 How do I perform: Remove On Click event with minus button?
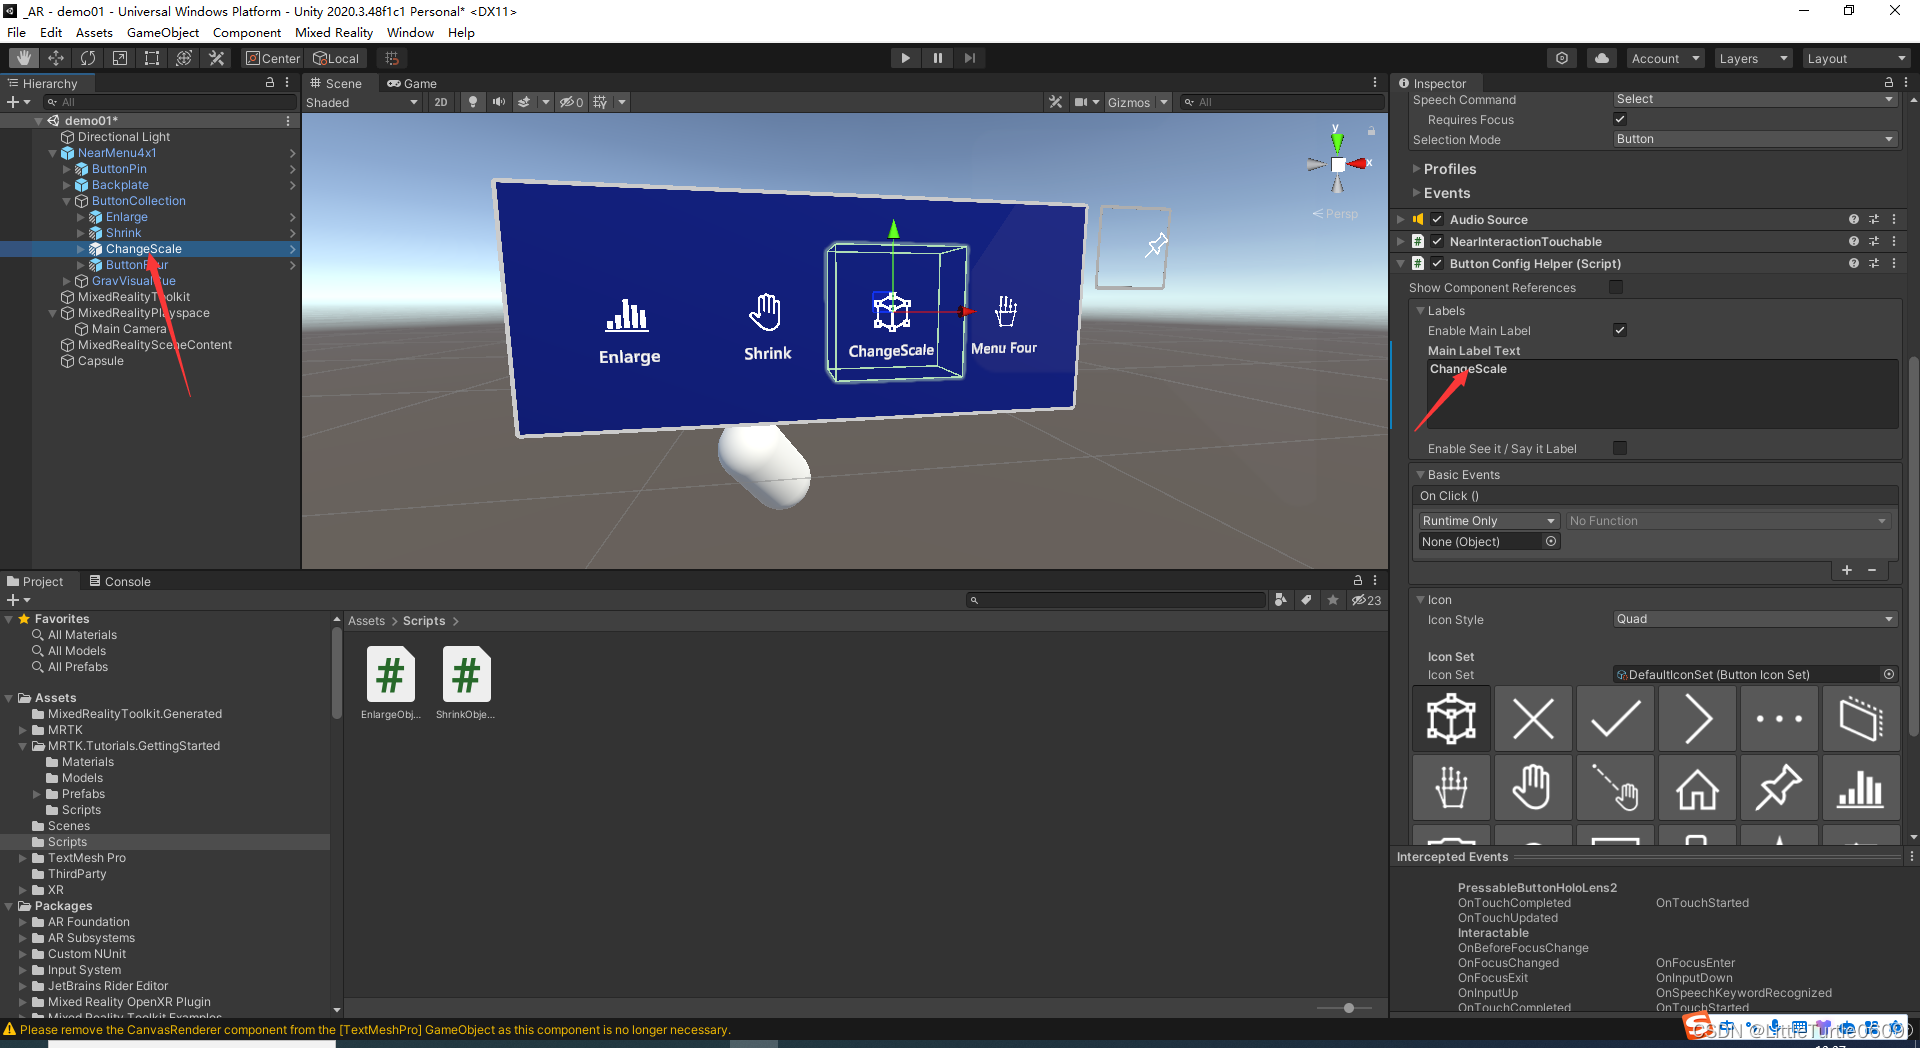click(x=1872, y=570)
